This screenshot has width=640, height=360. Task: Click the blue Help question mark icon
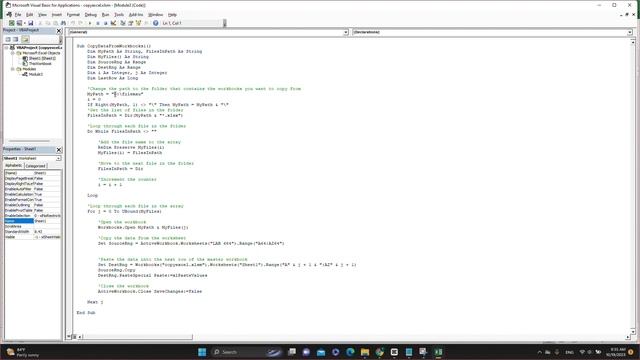click(156, 23)
